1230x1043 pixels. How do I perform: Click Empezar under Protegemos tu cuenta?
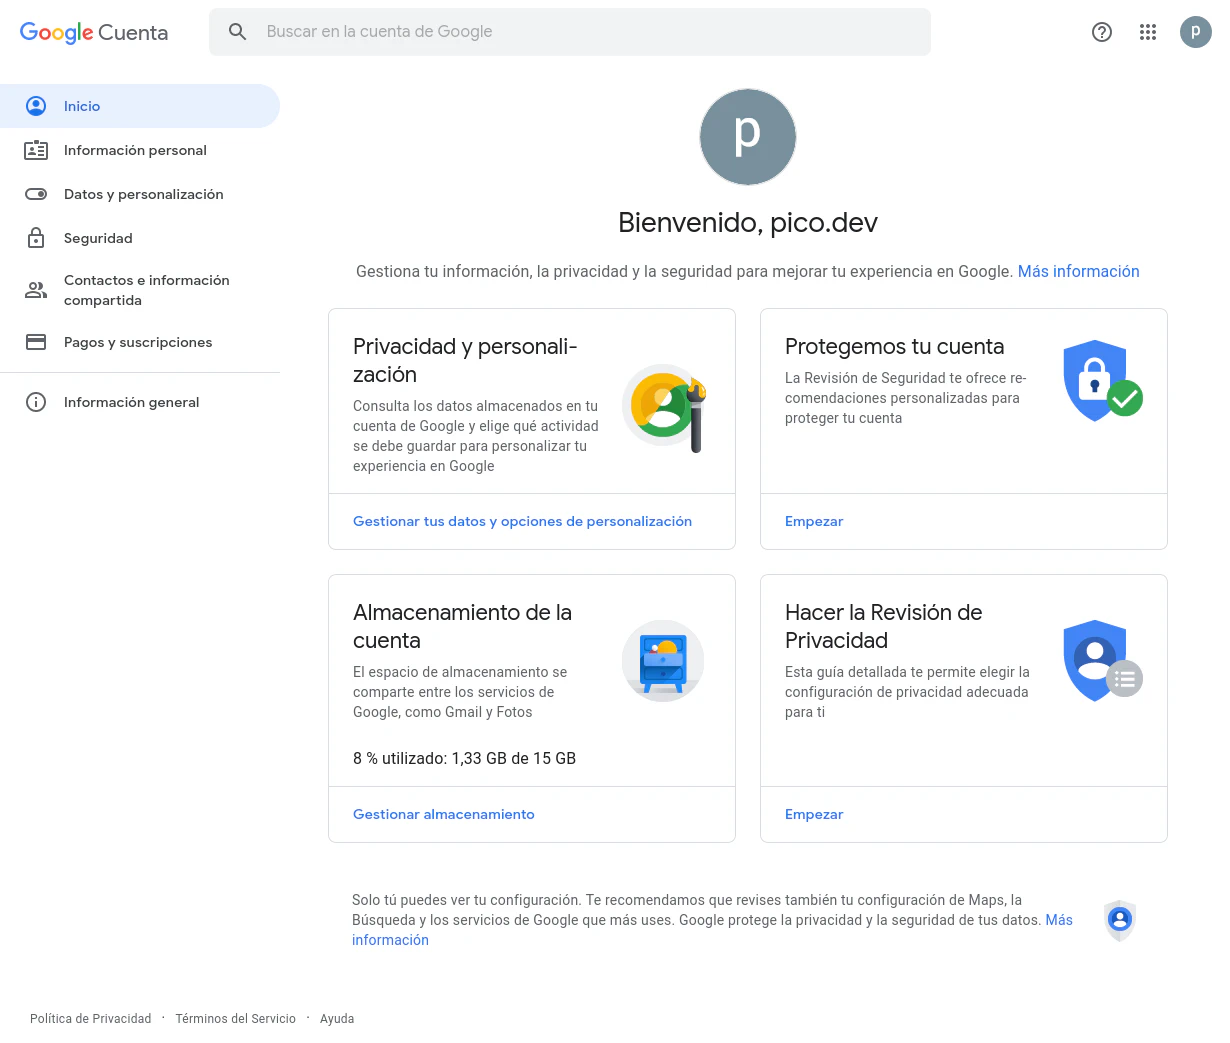[x=814, y=521]
